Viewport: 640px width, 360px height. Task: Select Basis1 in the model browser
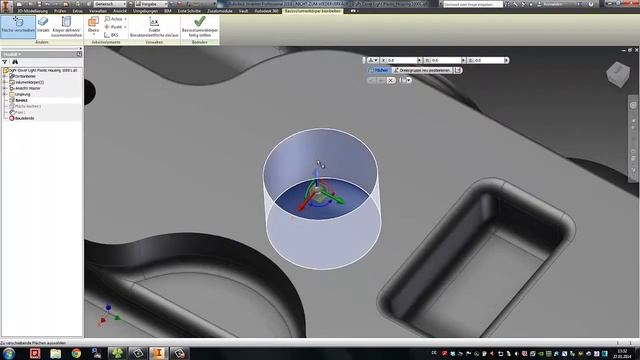pos(21,100)
